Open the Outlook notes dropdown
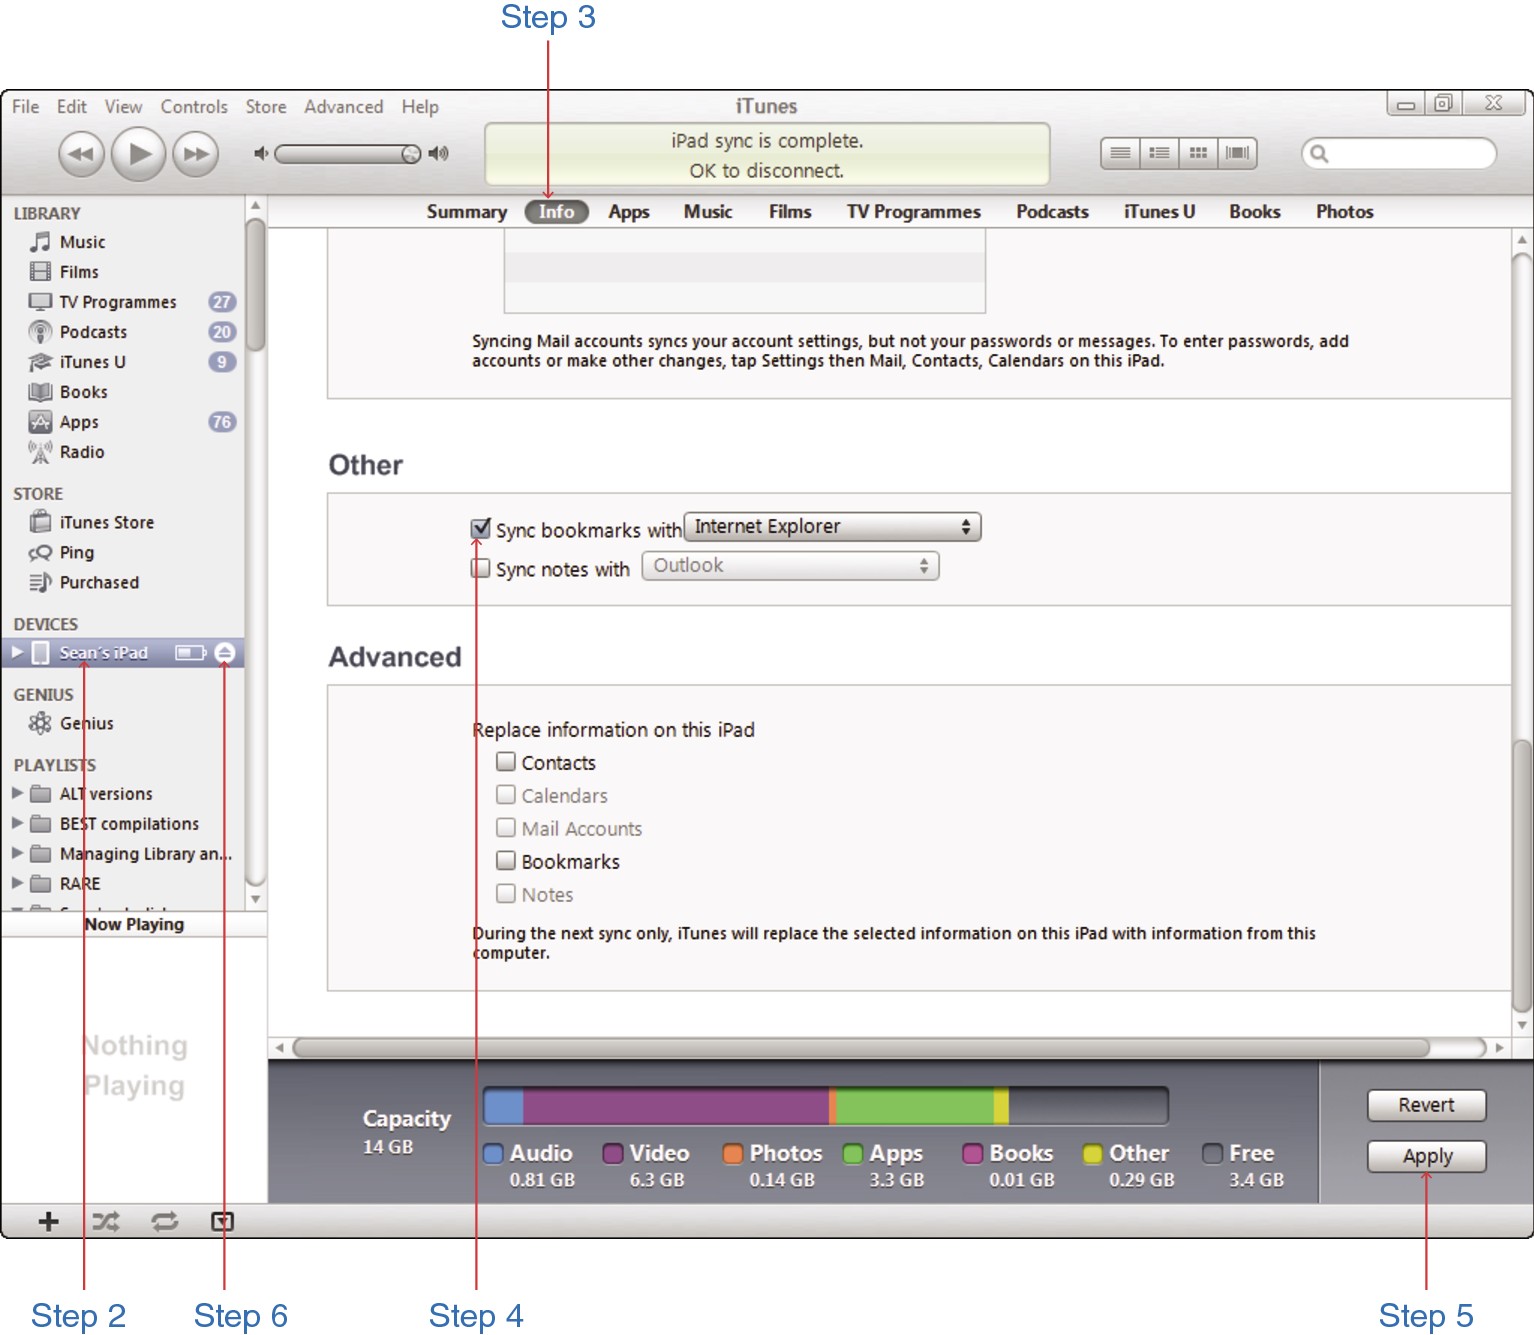The image size is (1534, 1335). point(790,566)
